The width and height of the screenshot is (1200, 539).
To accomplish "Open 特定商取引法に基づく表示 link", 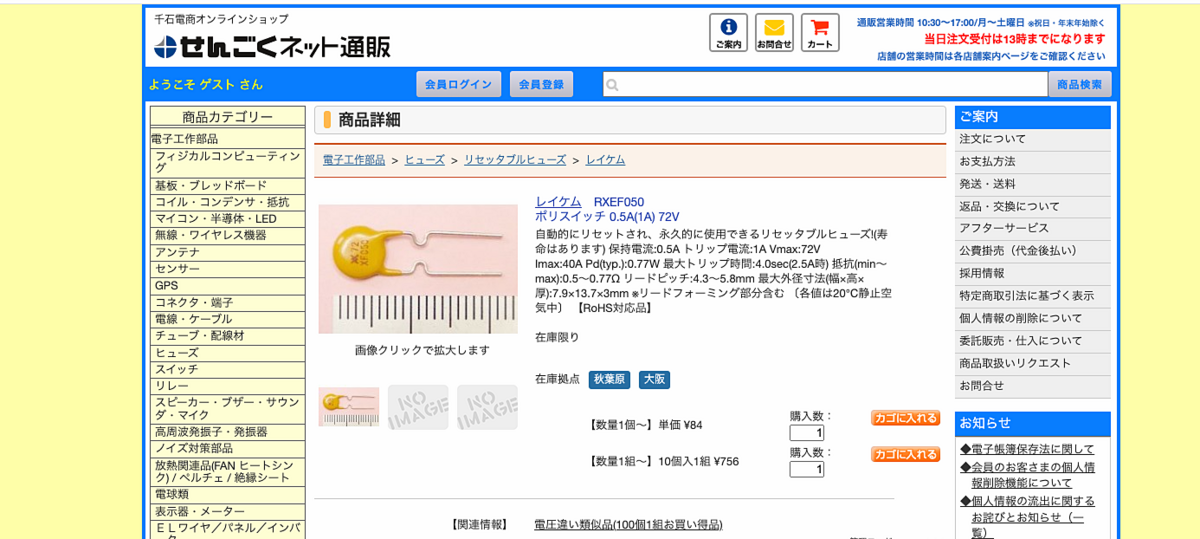I will tap(1032, 296).
